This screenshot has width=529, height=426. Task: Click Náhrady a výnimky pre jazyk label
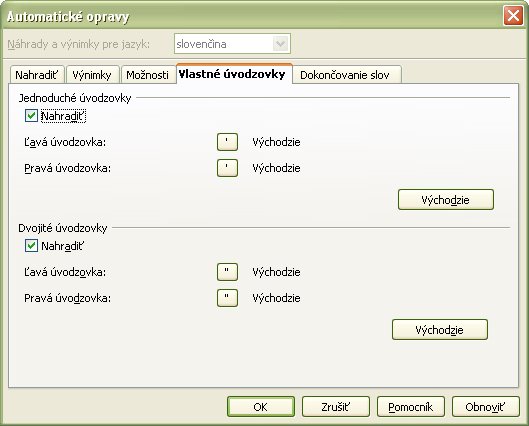coord(79,44)
